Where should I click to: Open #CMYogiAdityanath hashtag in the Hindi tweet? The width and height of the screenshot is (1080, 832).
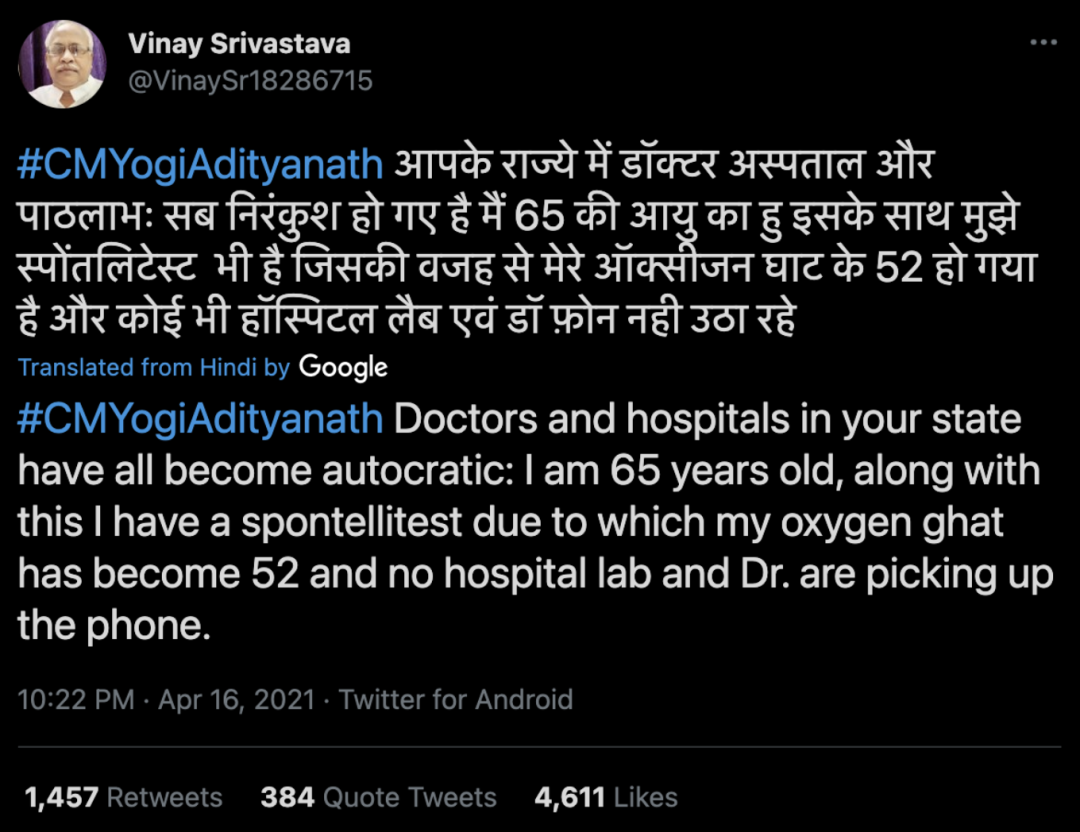(200, 164)
